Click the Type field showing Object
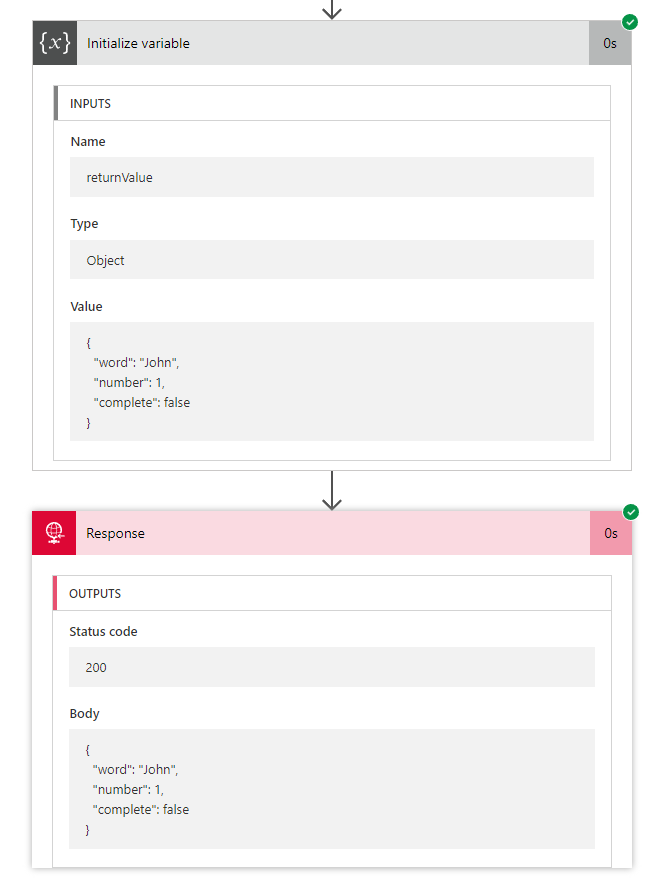The image size is (663, 893). click(x=332, y=260)
